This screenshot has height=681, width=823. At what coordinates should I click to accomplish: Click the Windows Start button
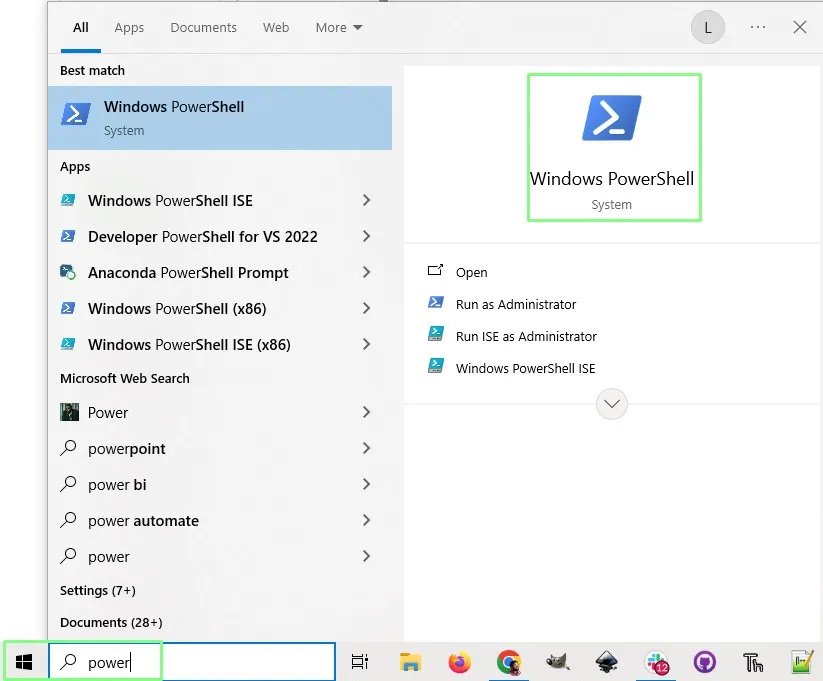click(24, 662)
